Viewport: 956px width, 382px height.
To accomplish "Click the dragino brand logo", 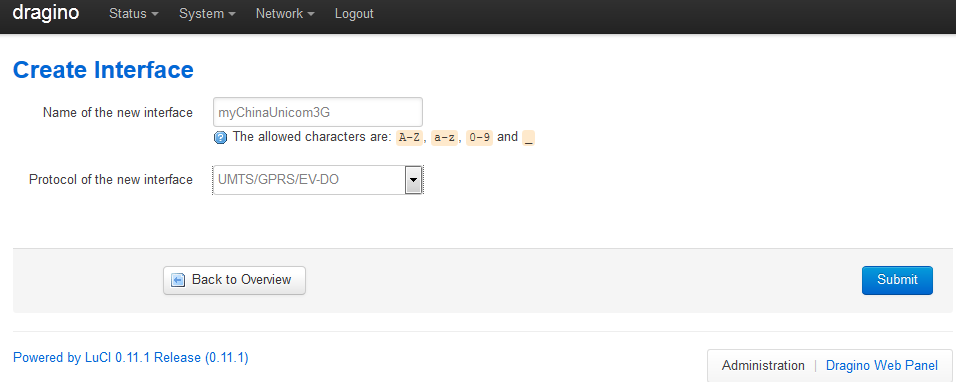I will 46,12.
